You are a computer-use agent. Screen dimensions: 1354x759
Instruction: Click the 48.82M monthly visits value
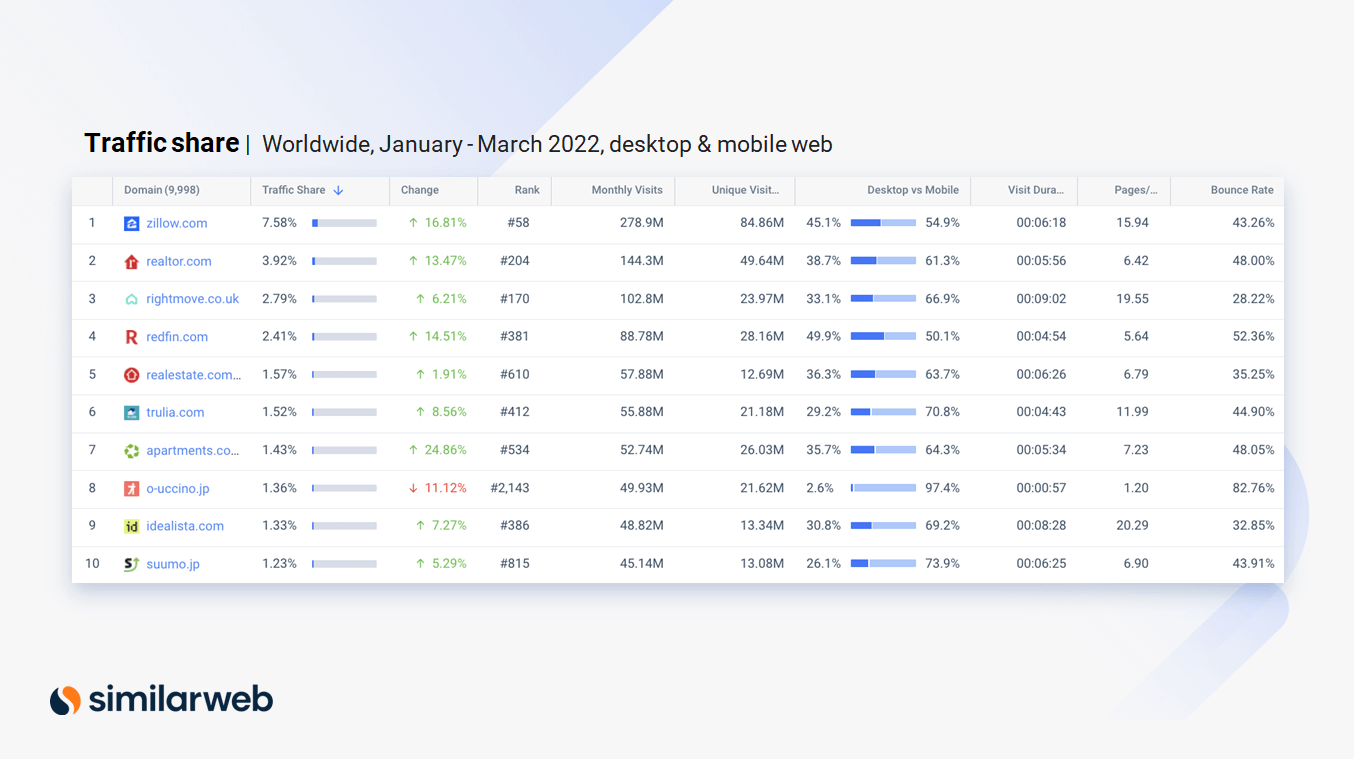642,526
